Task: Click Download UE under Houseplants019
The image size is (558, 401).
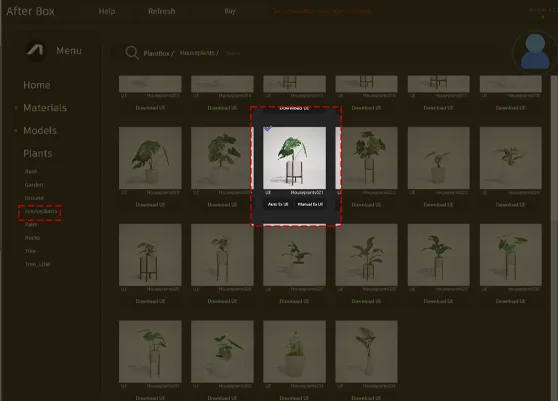Action: [x=150, y=205]
